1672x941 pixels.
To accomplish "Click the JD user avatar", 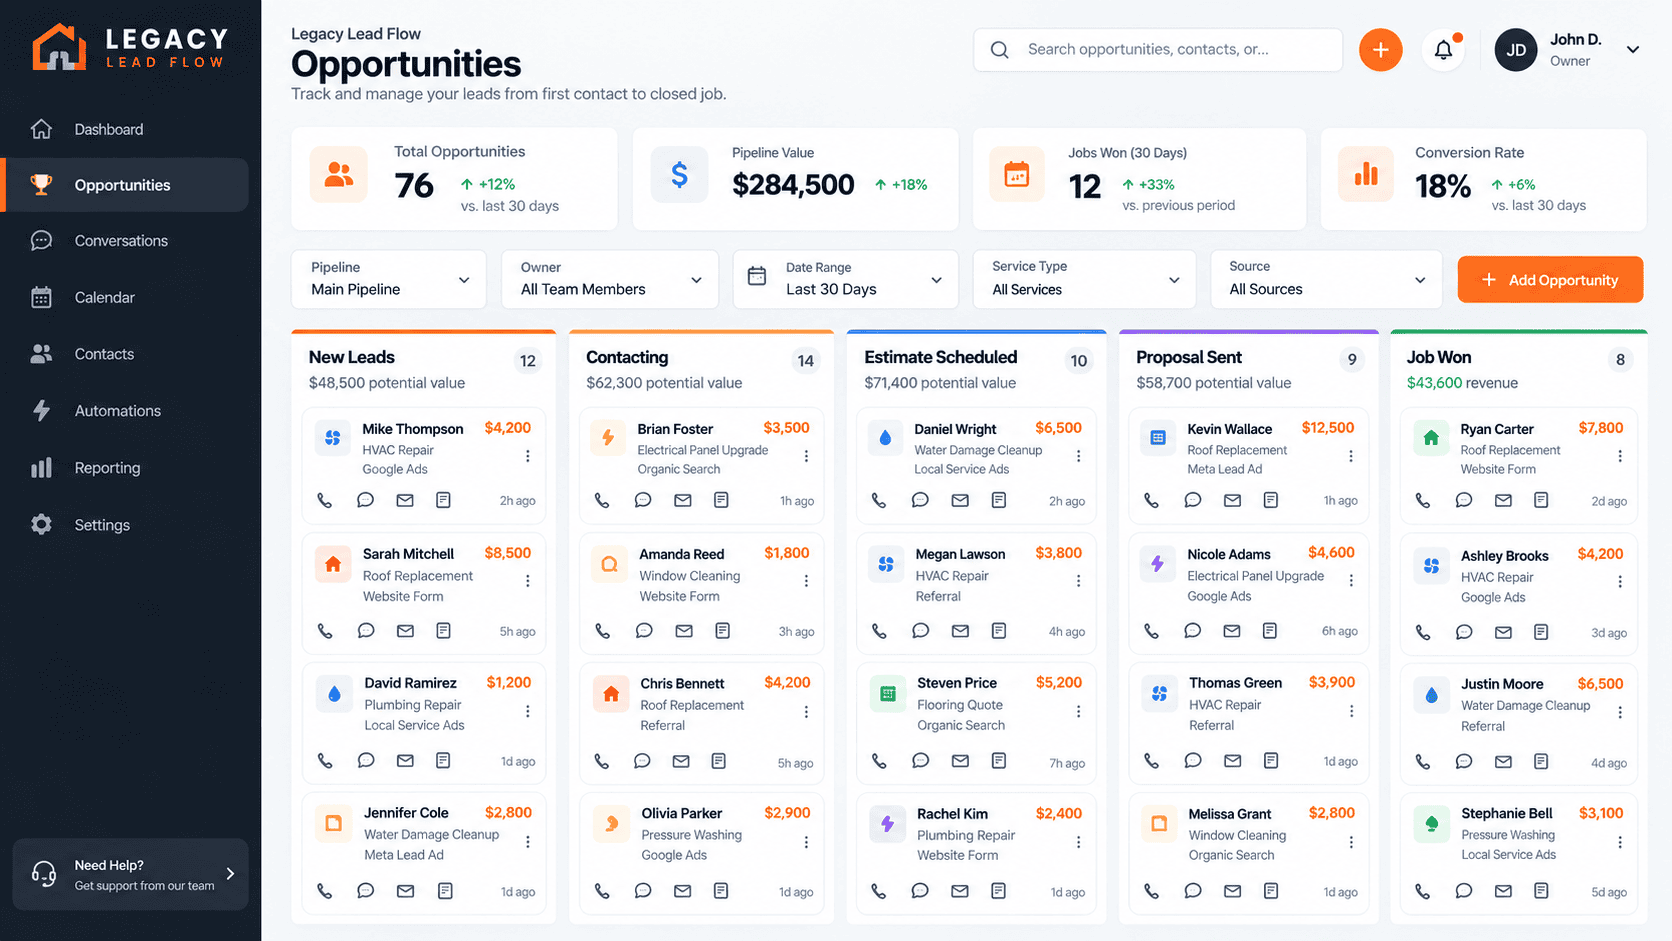I will tap(1516, 50).
